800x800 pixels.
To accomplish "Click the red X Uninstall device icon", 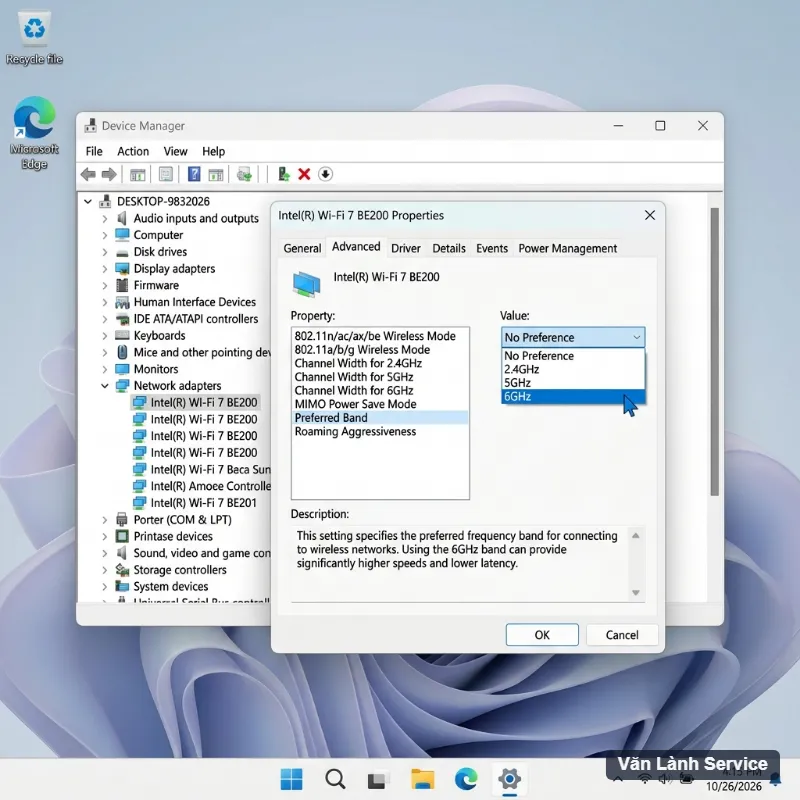I will [304, 174].
